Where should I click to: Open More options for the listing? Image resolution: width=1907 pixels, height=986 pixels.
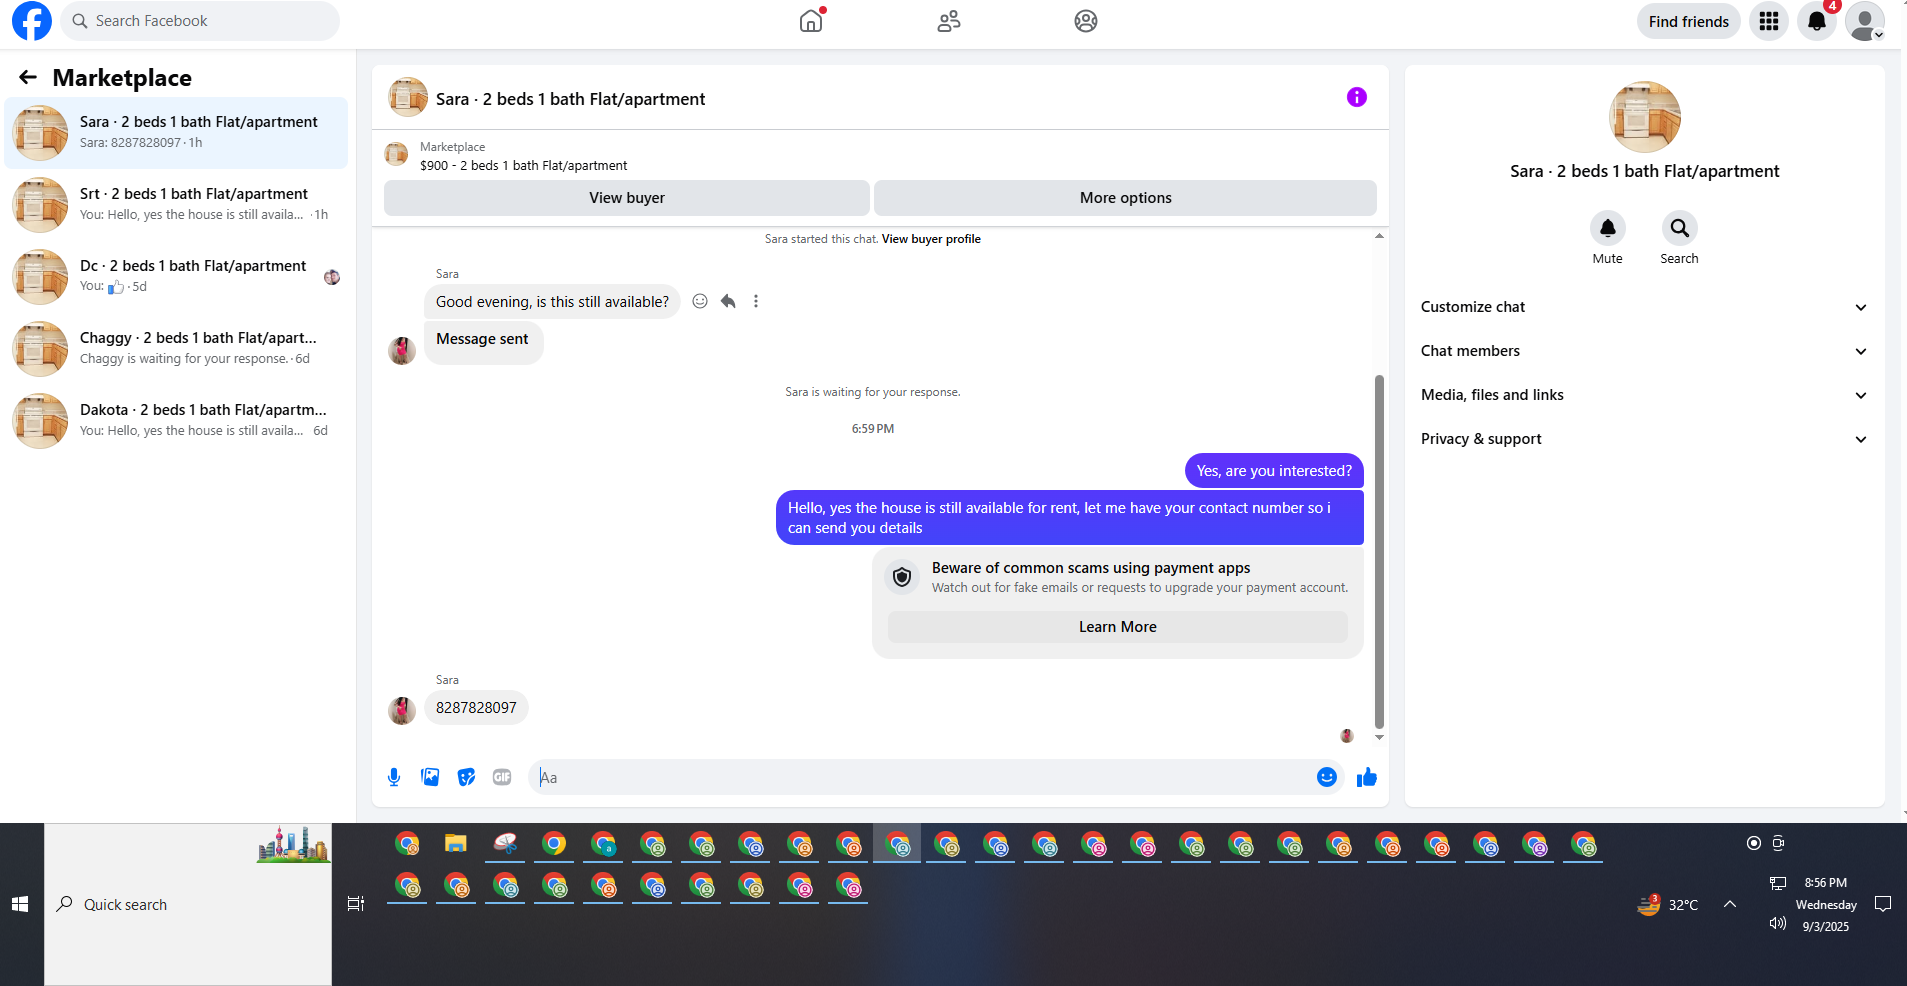(1126, 198)
